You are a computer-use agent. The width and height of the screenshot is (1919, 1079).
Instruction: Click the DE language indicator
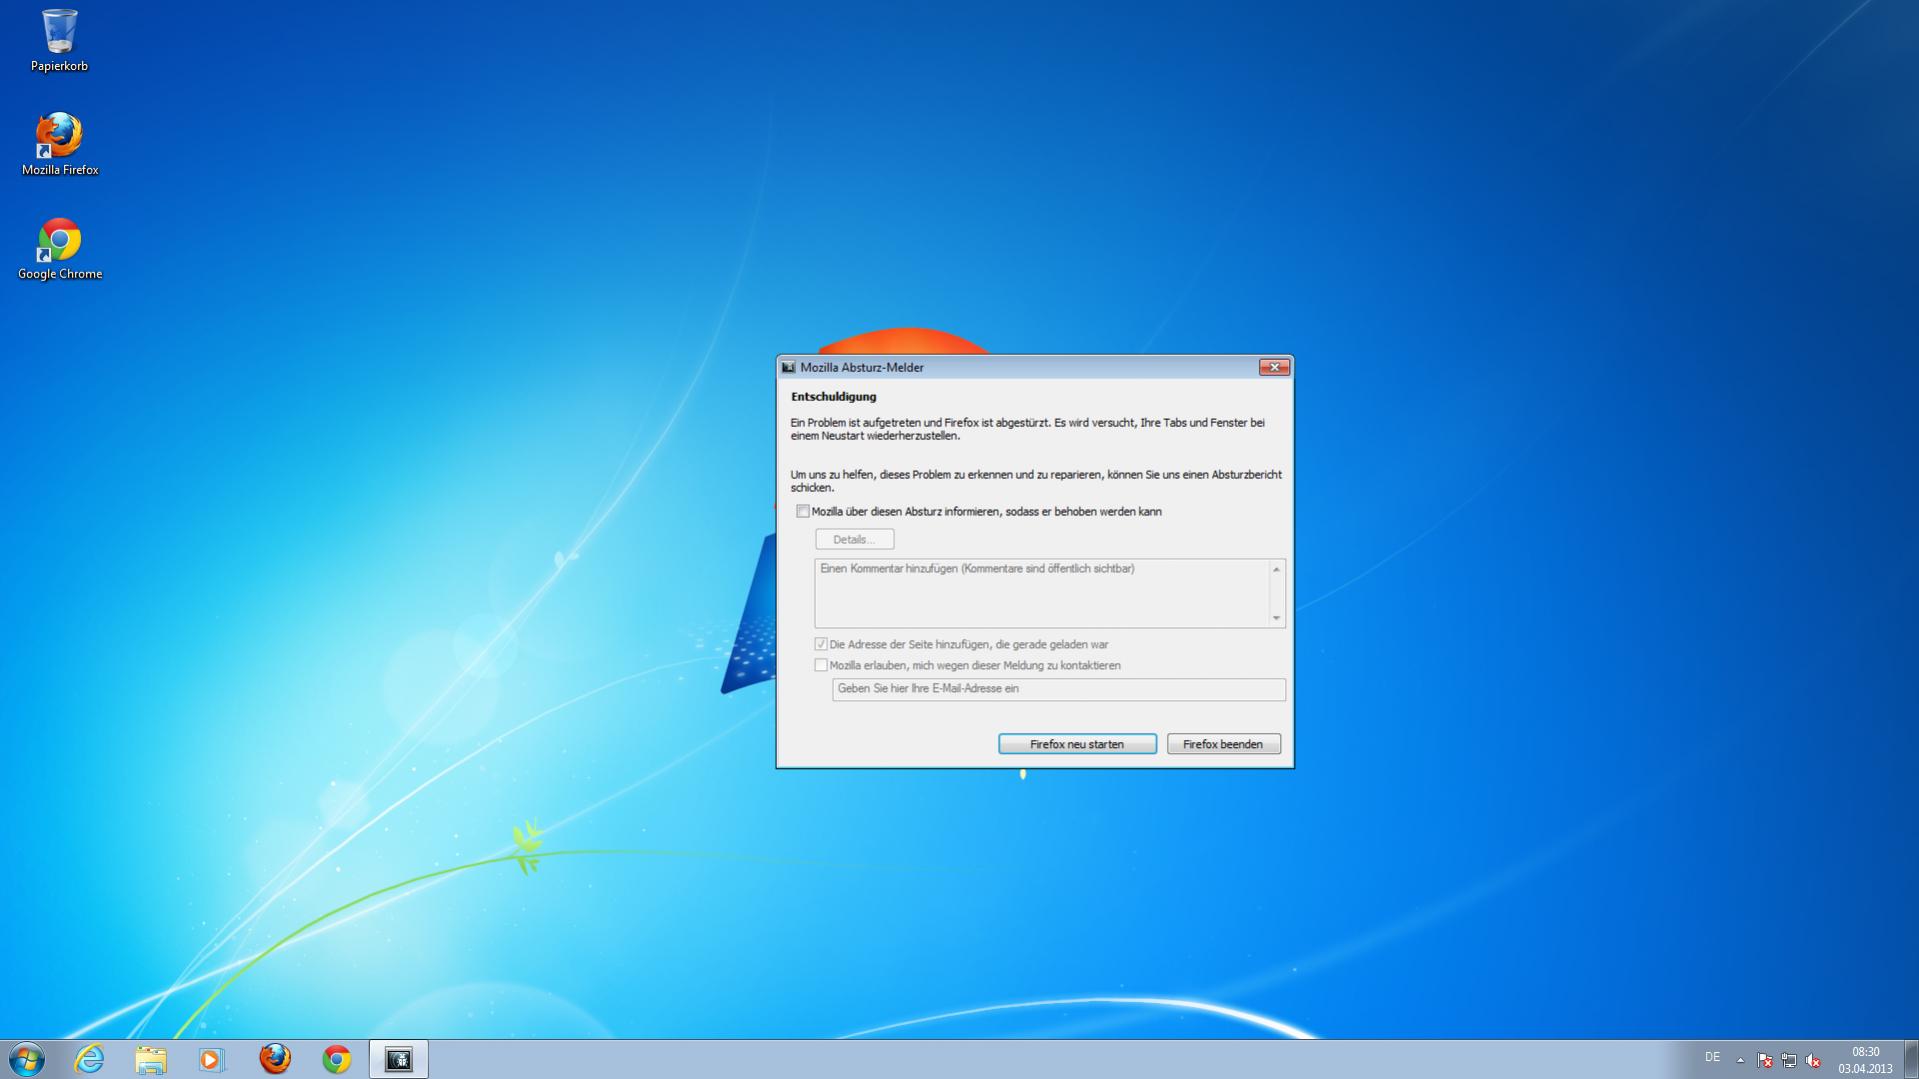[1712, 1057]
